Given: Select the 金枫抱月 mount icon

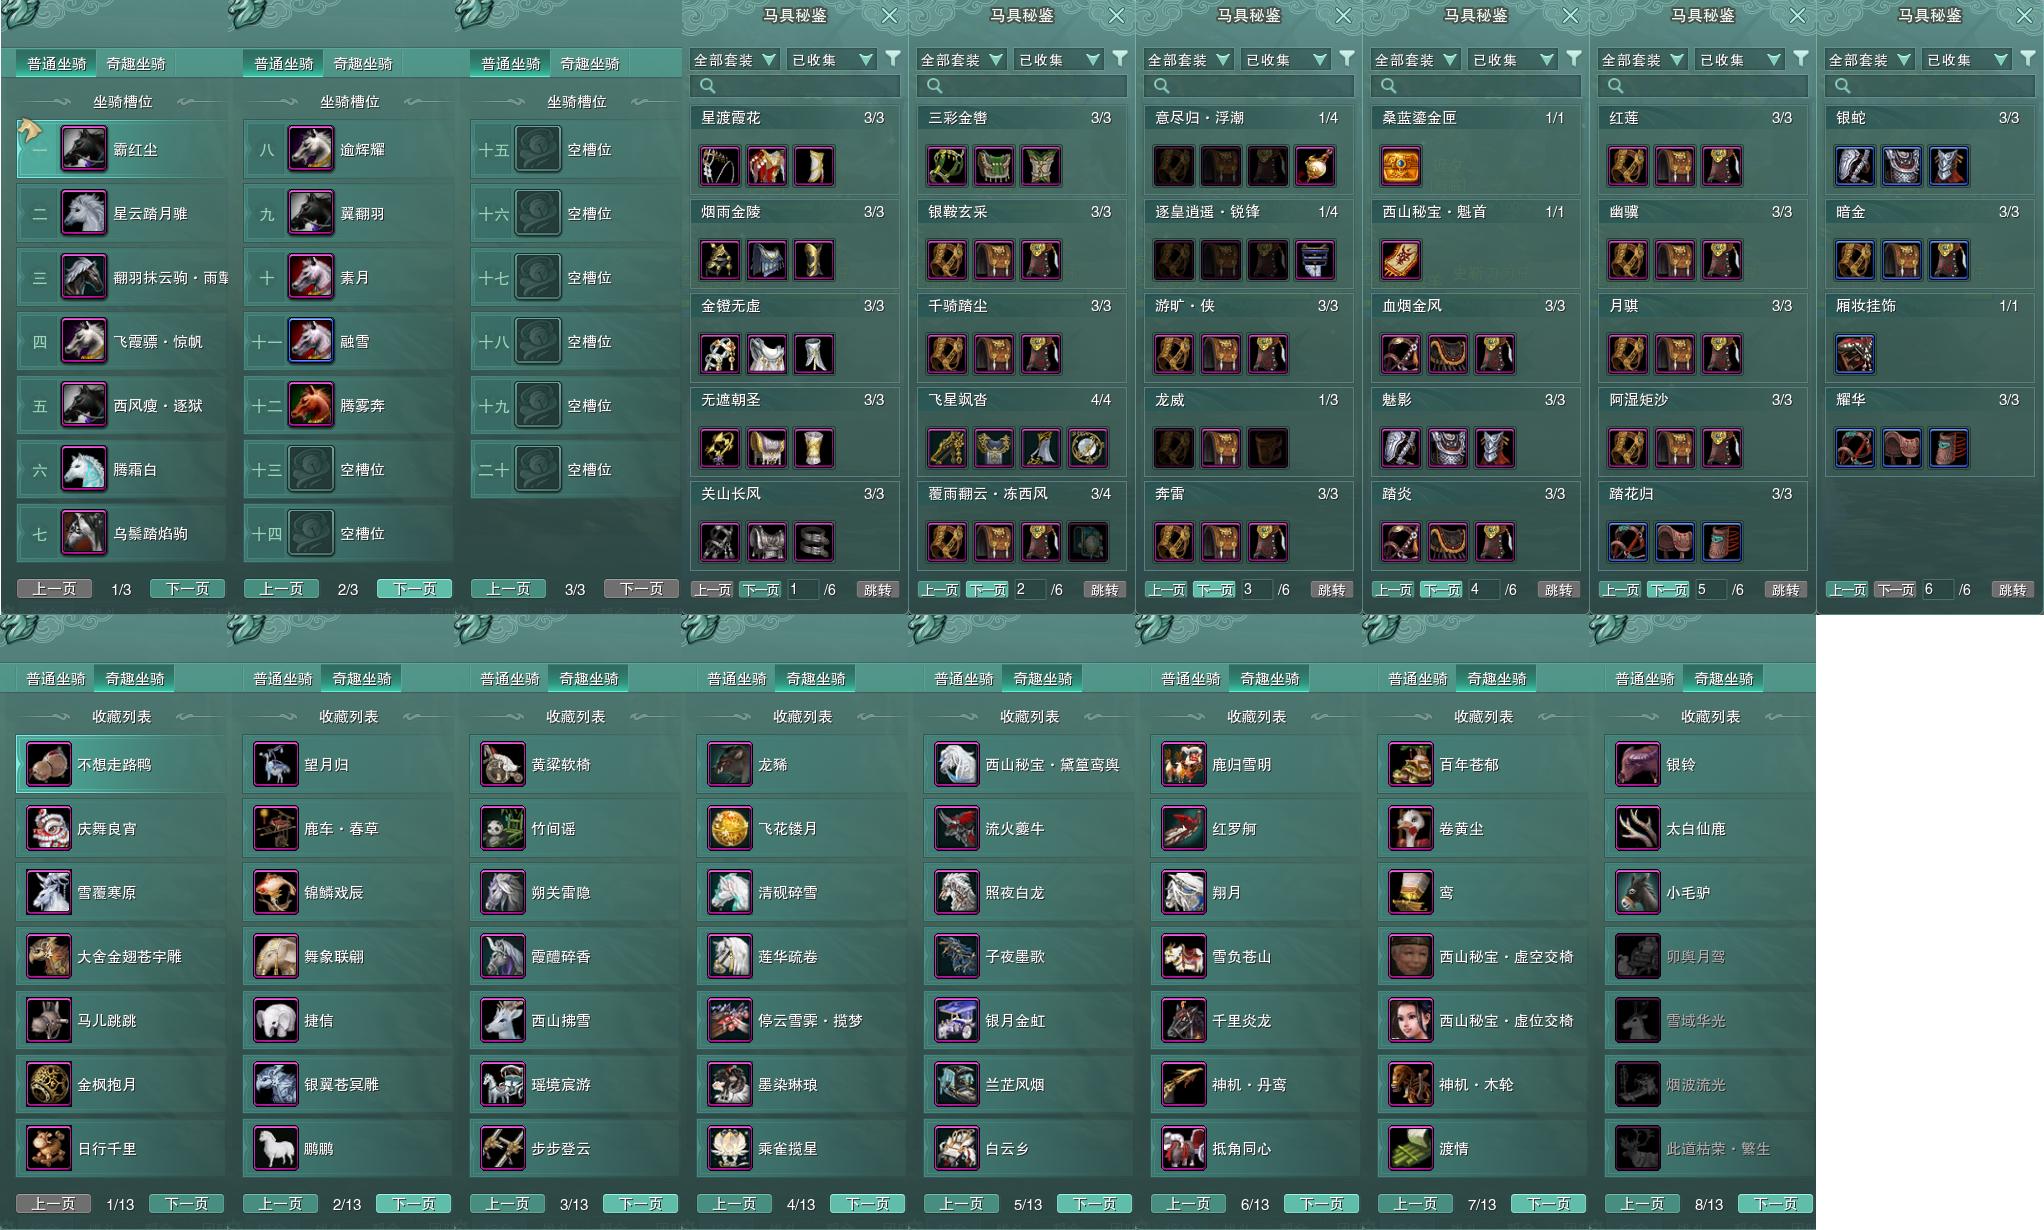Looking at the screenshot, I should coord(48,1084).
